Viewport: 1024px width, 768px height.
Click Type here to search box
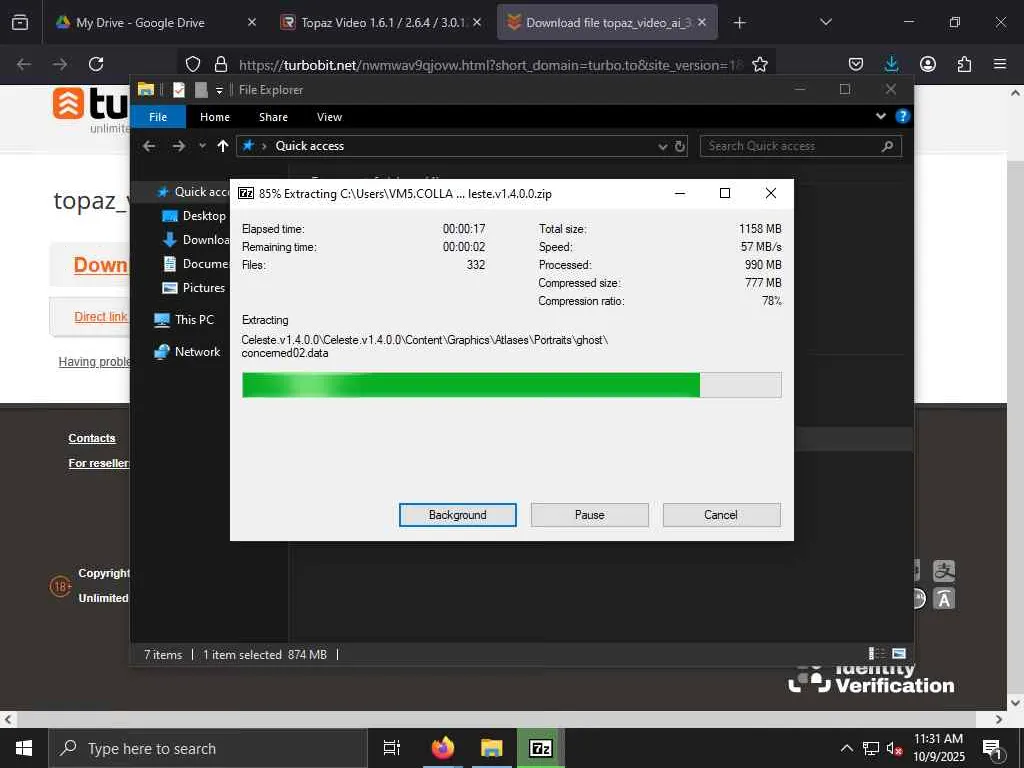coord(208,748)
